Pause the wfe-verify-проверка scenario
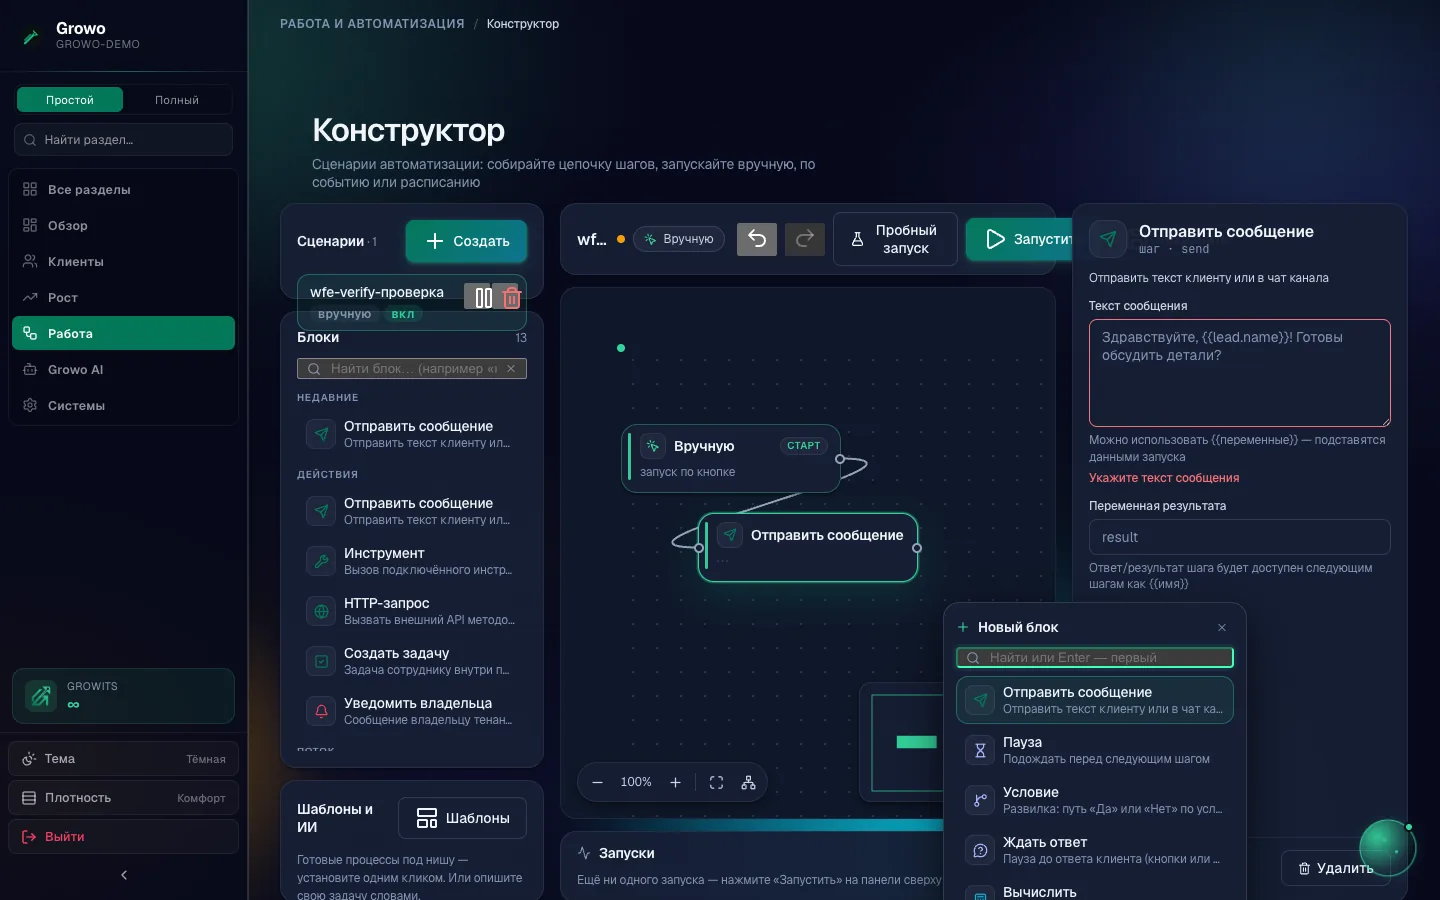Viewport: 1440px width, 900px height. pyautogui.click(x=484, y=297)
